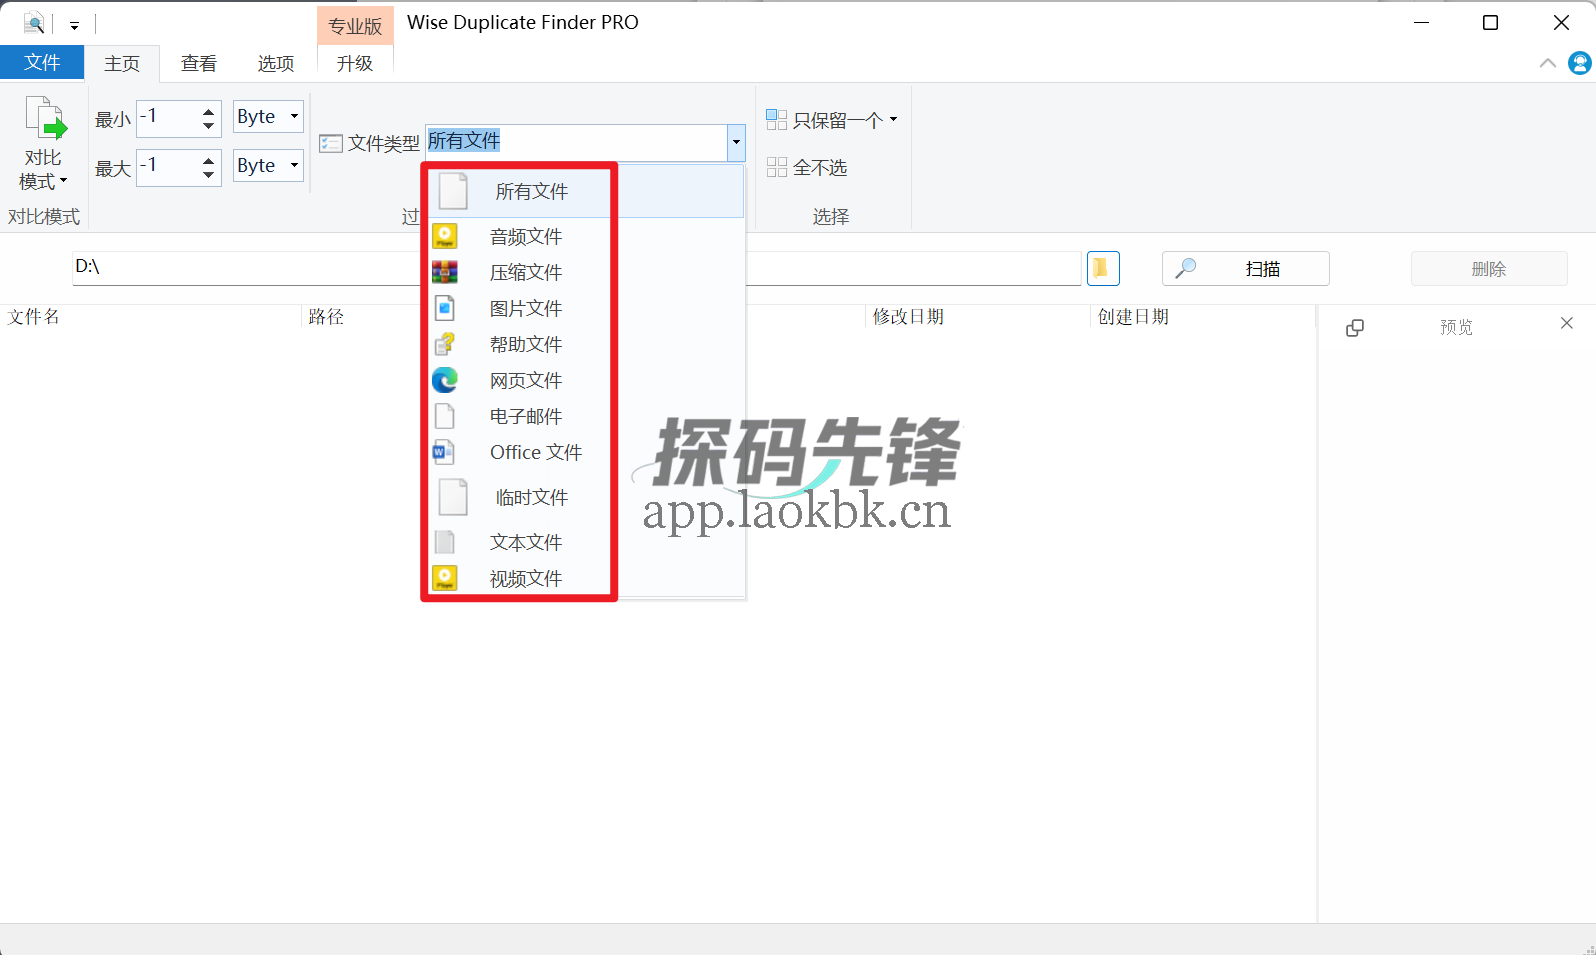
Task: Click the 最大 size input field
Action: [x=168, y=166]
